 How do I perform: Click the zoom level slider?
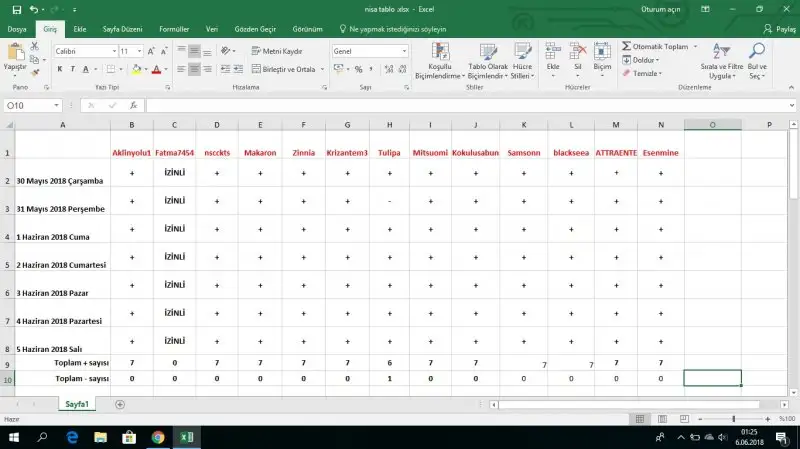click(733, 419)
